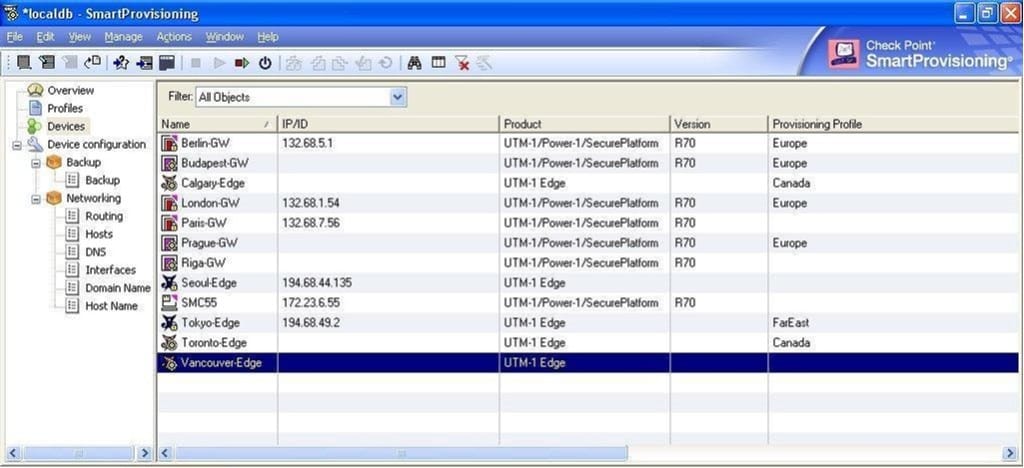Click the Riga-GW device icon
Image resolution: width=1024 pixels, height=468 pixels.
pyautogui.click(x=169, y=263)
